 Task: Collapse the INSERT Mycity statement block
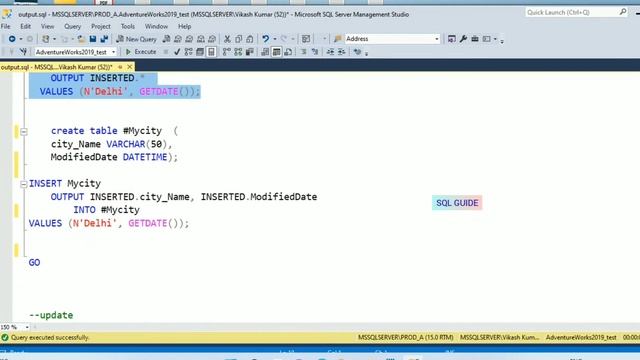[24, 184]
